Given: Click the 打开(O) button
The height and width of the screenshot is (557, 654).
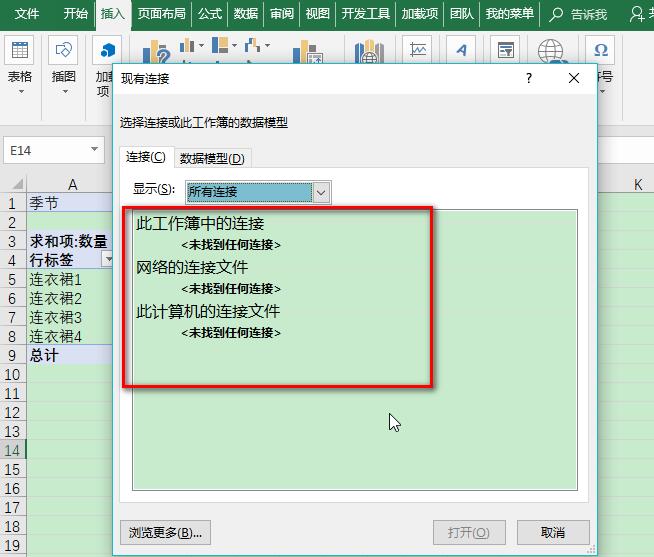Looking at the screenshot, I should pos(469,532).
